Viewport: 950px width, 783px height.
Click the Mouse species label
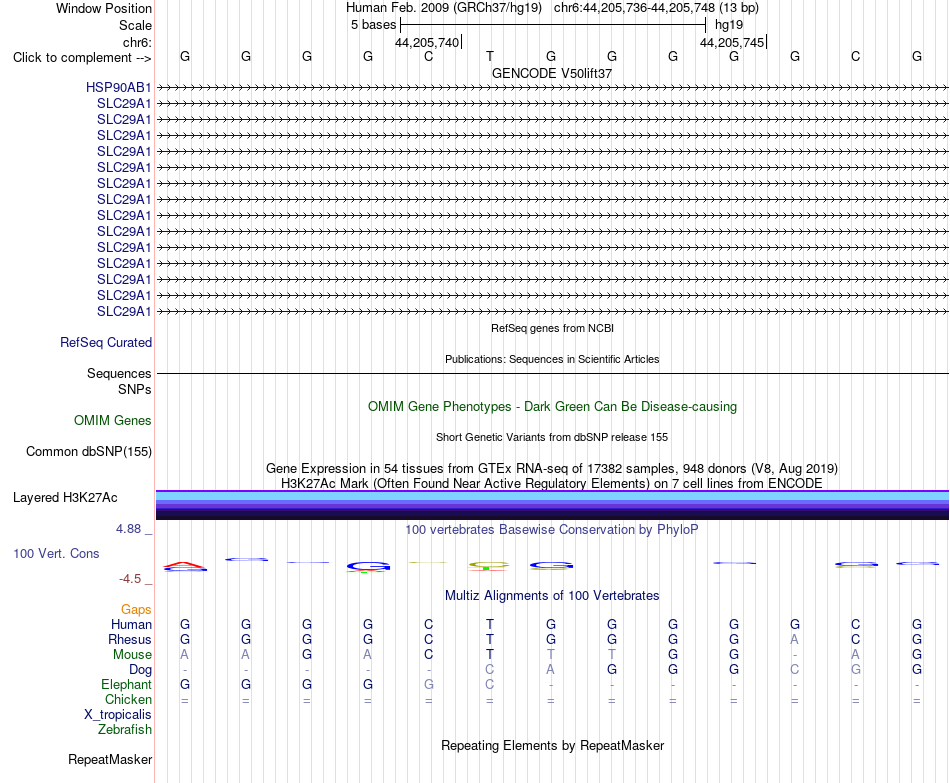(132, 655)
